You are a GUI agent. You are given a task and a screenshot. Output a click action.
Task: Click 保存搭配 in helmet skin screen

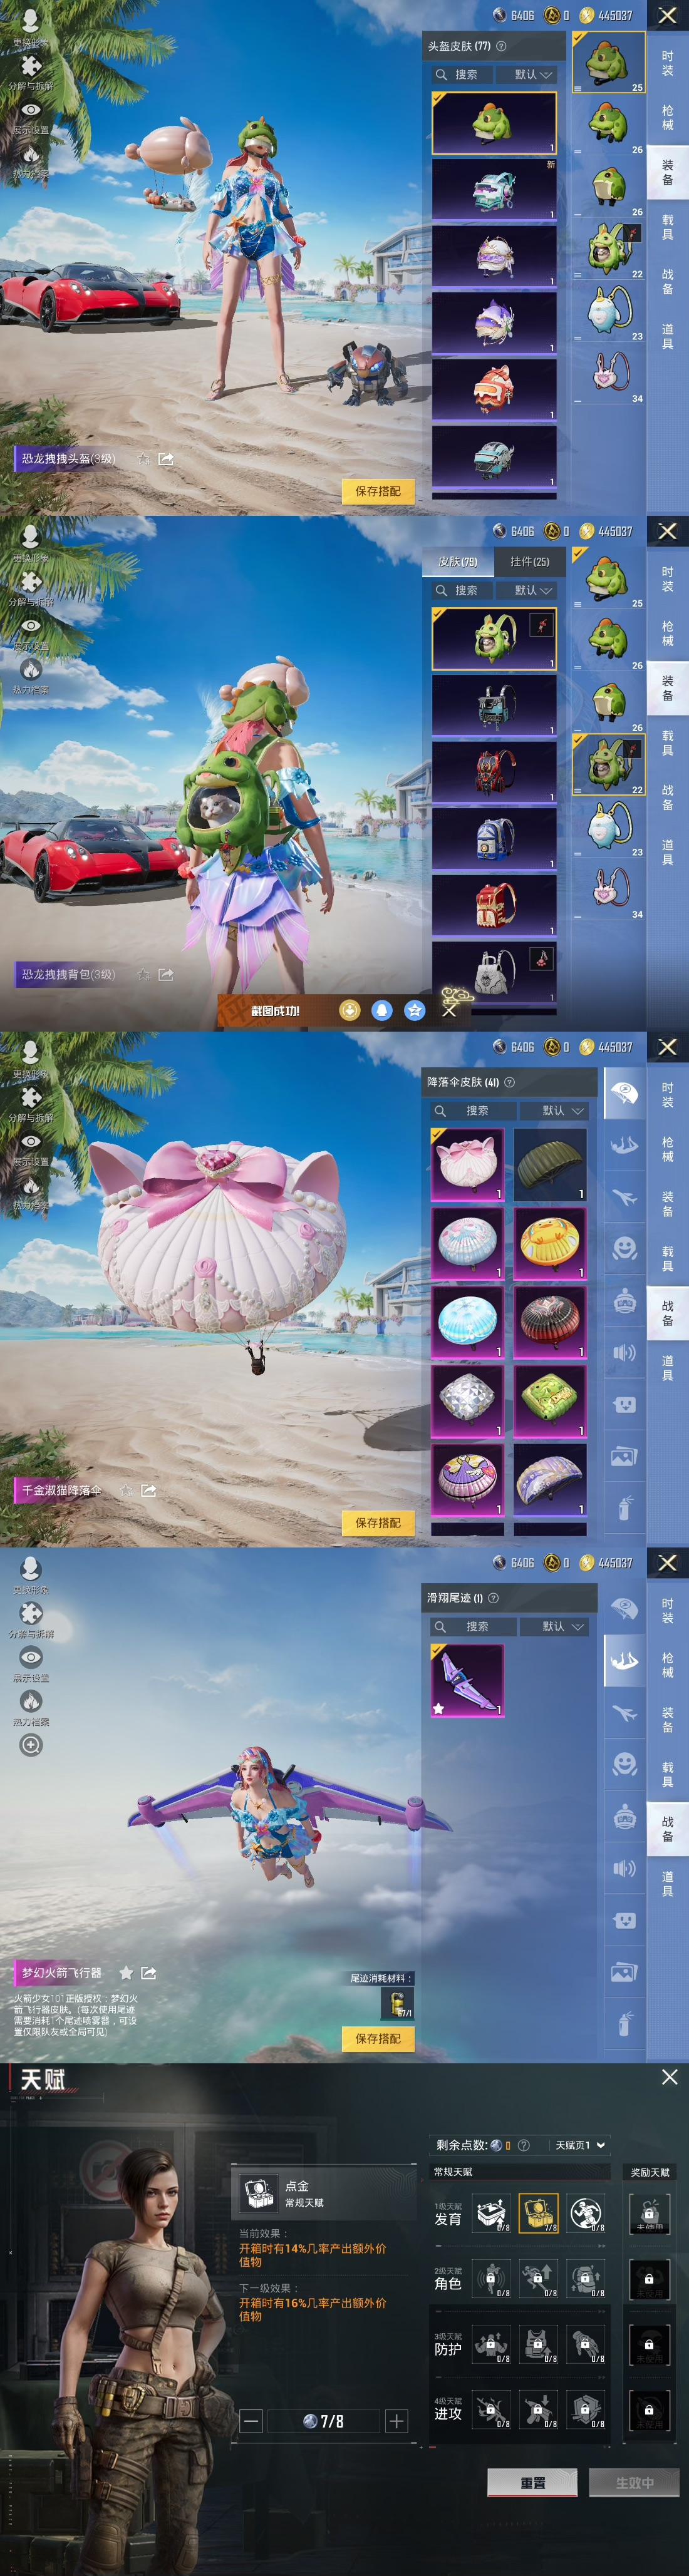(x=378, y=491)
